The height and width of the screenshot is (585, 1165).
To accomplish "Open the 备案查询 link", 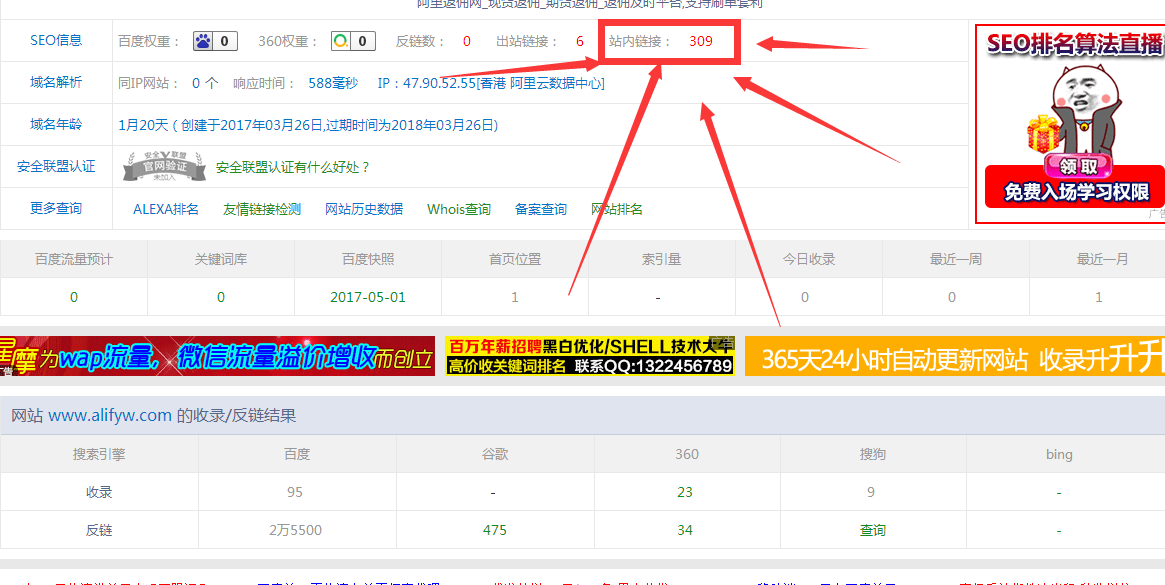I will tap(541, 209).
